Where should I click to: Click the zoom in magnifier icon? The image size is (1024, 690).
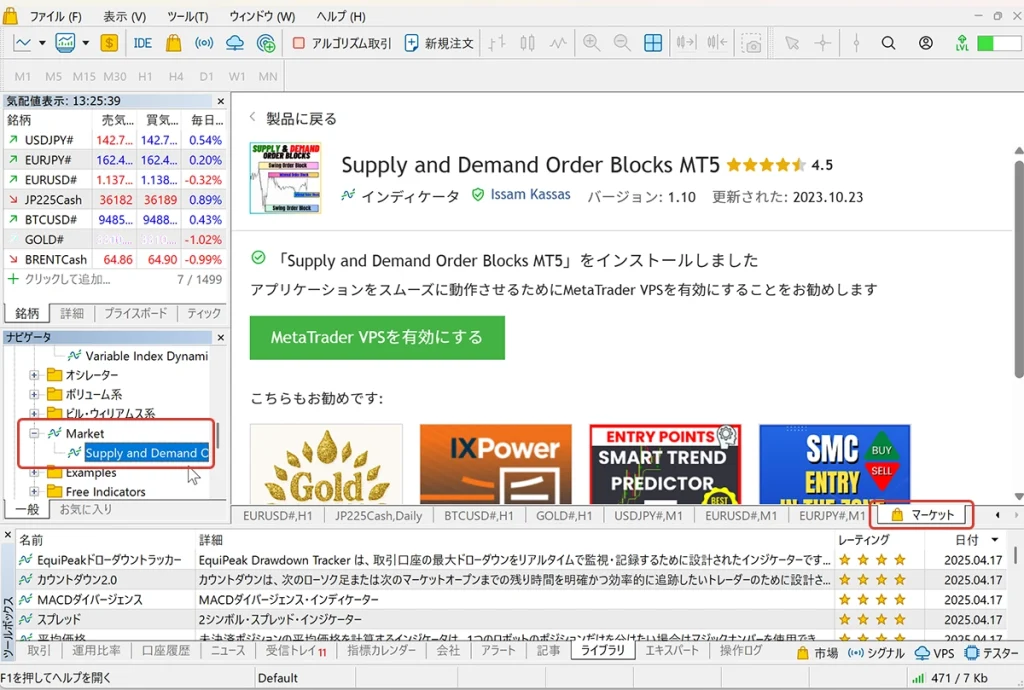592,43
